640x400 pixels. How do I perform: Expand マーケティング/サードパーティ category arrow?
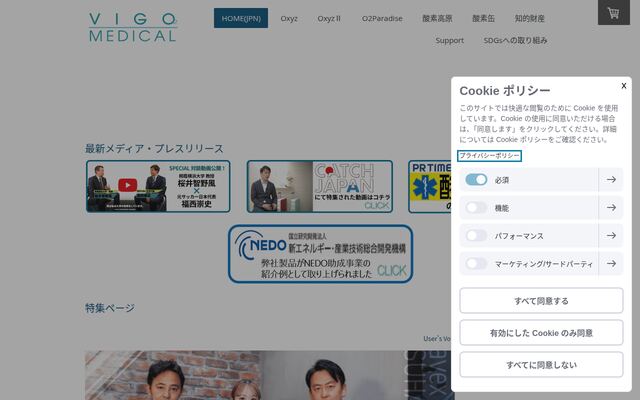pos(611,263)
